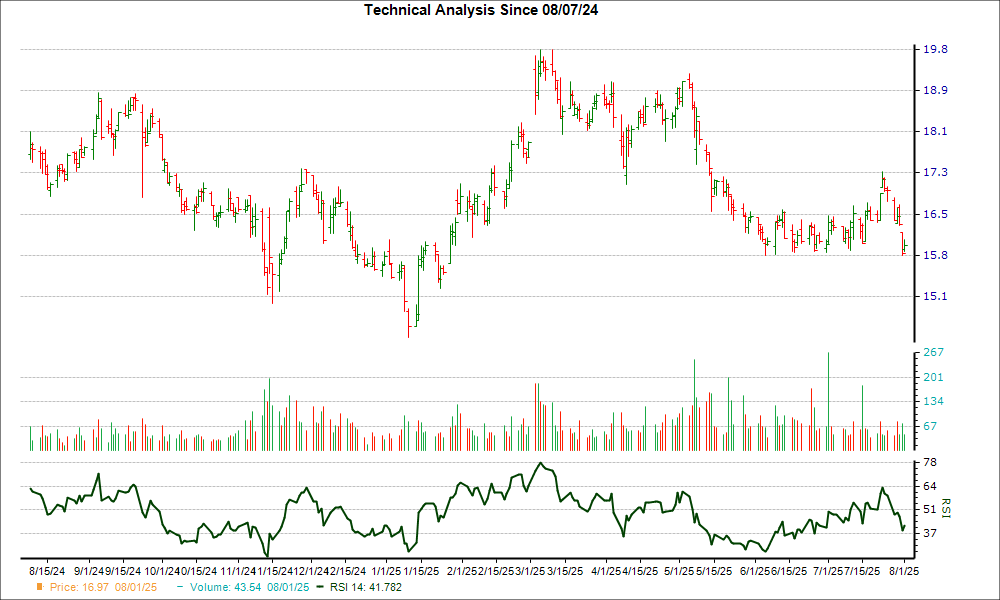Viewport: 1000px width, 600px height.
Task: Click the 51 RSI axis label
Action: (930, 509)
